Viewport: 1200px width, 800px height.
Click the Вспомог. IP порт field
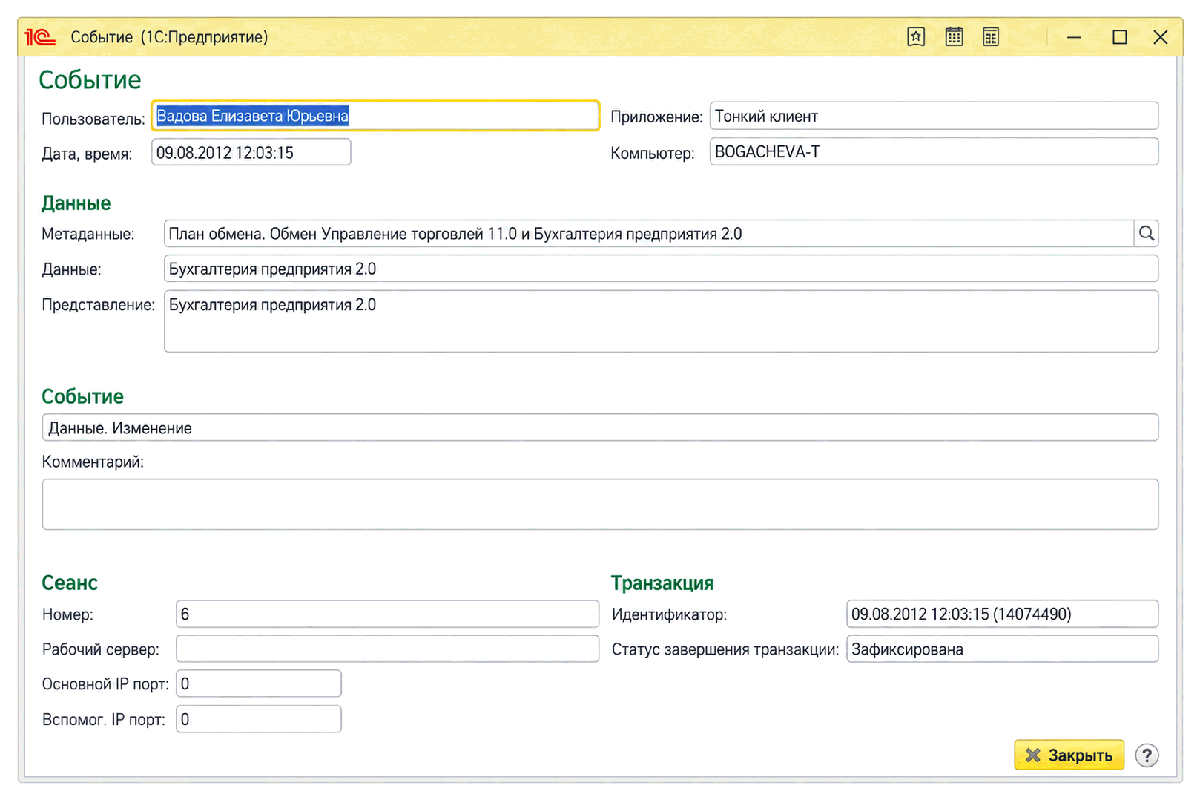pos(258,719)
